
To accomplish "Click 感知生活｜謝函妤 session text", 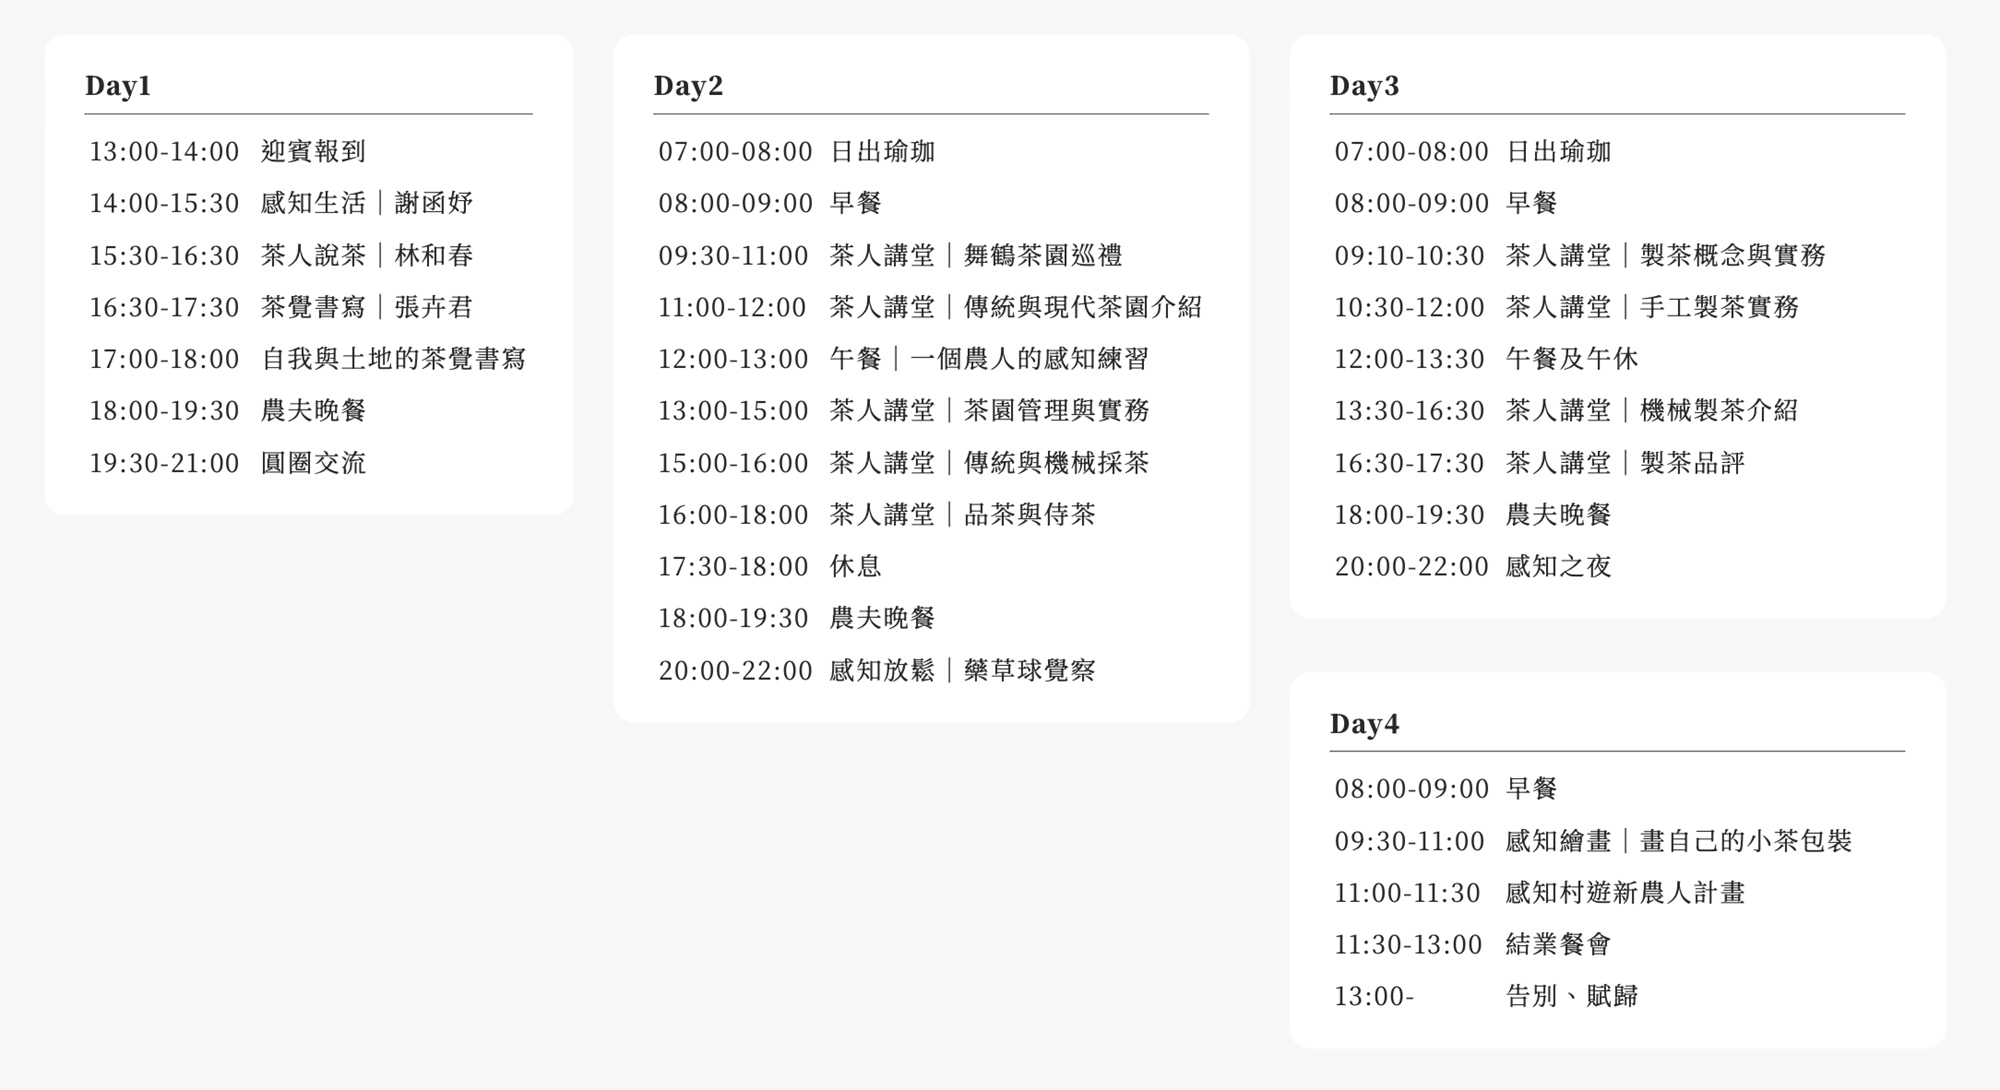I will tap(366, 204).
